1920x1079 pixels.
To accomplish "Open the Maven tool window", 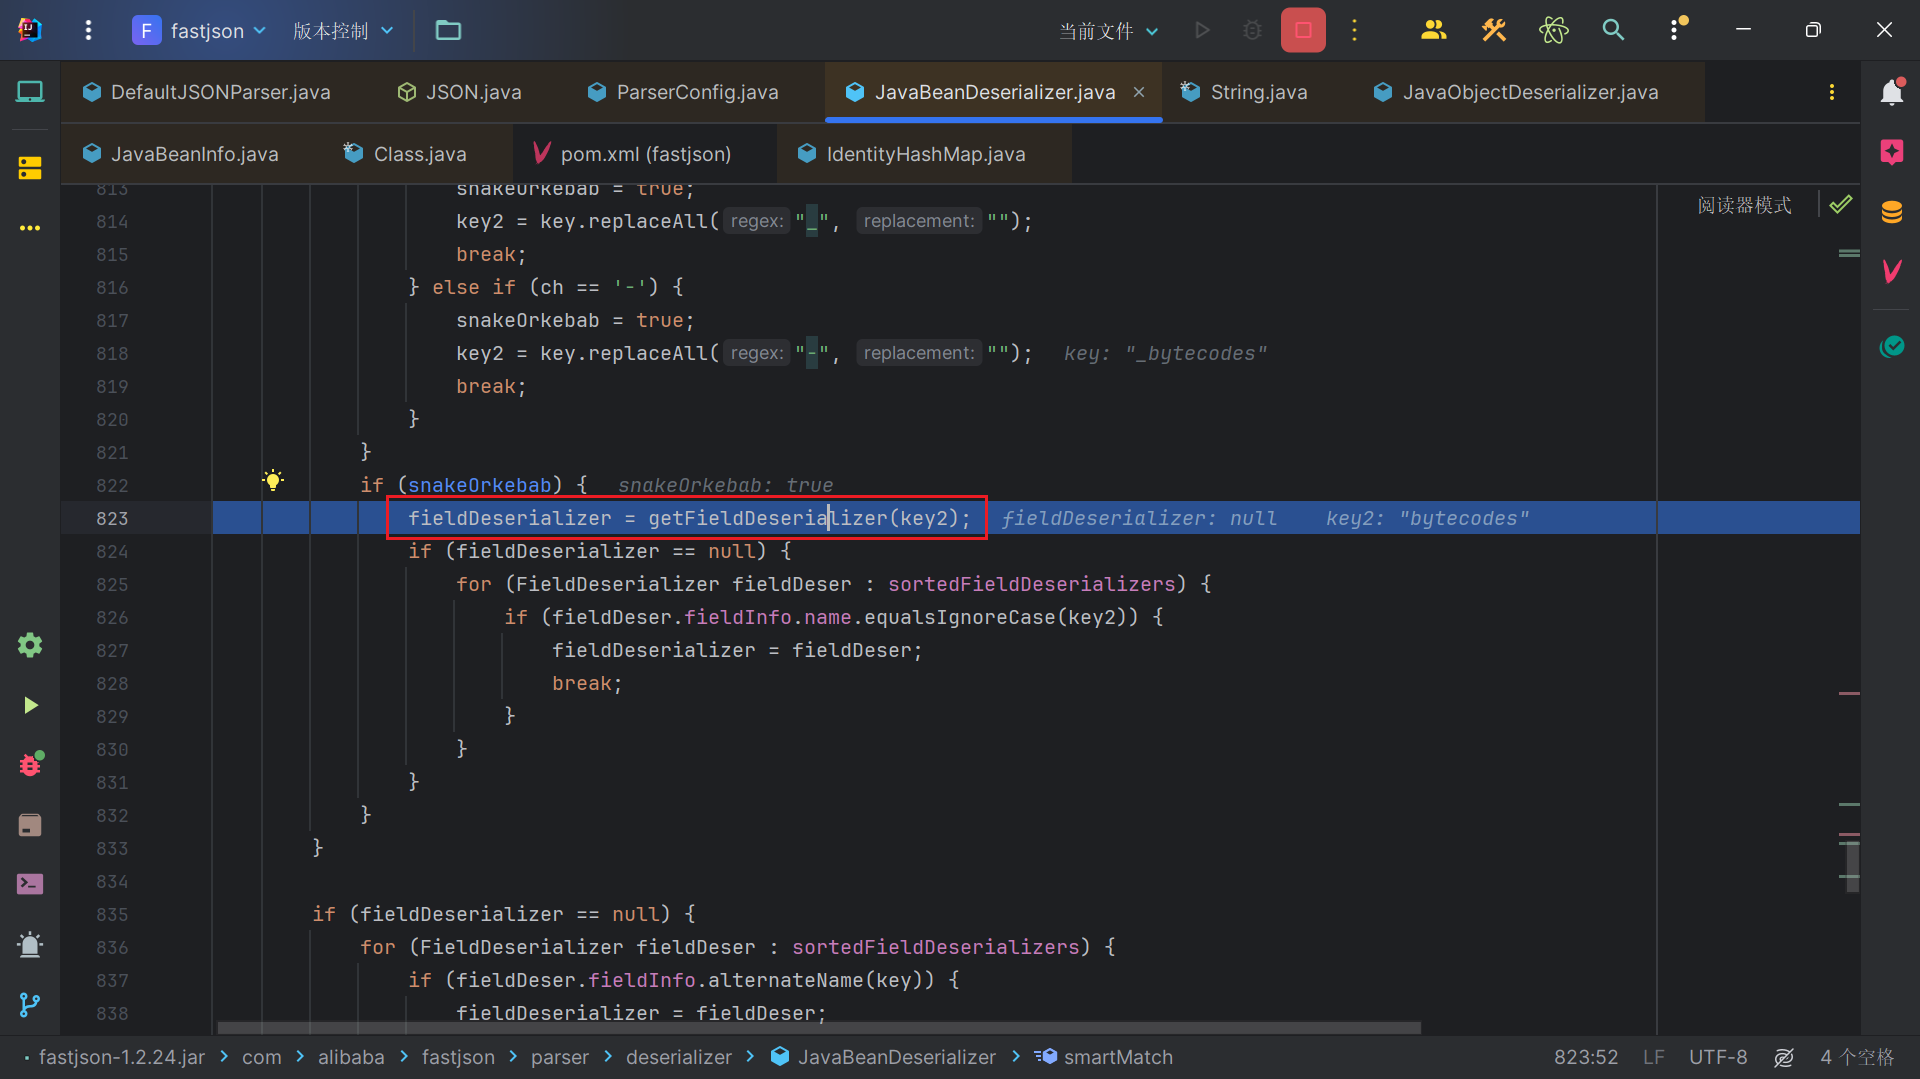I will click(1891, 271).
